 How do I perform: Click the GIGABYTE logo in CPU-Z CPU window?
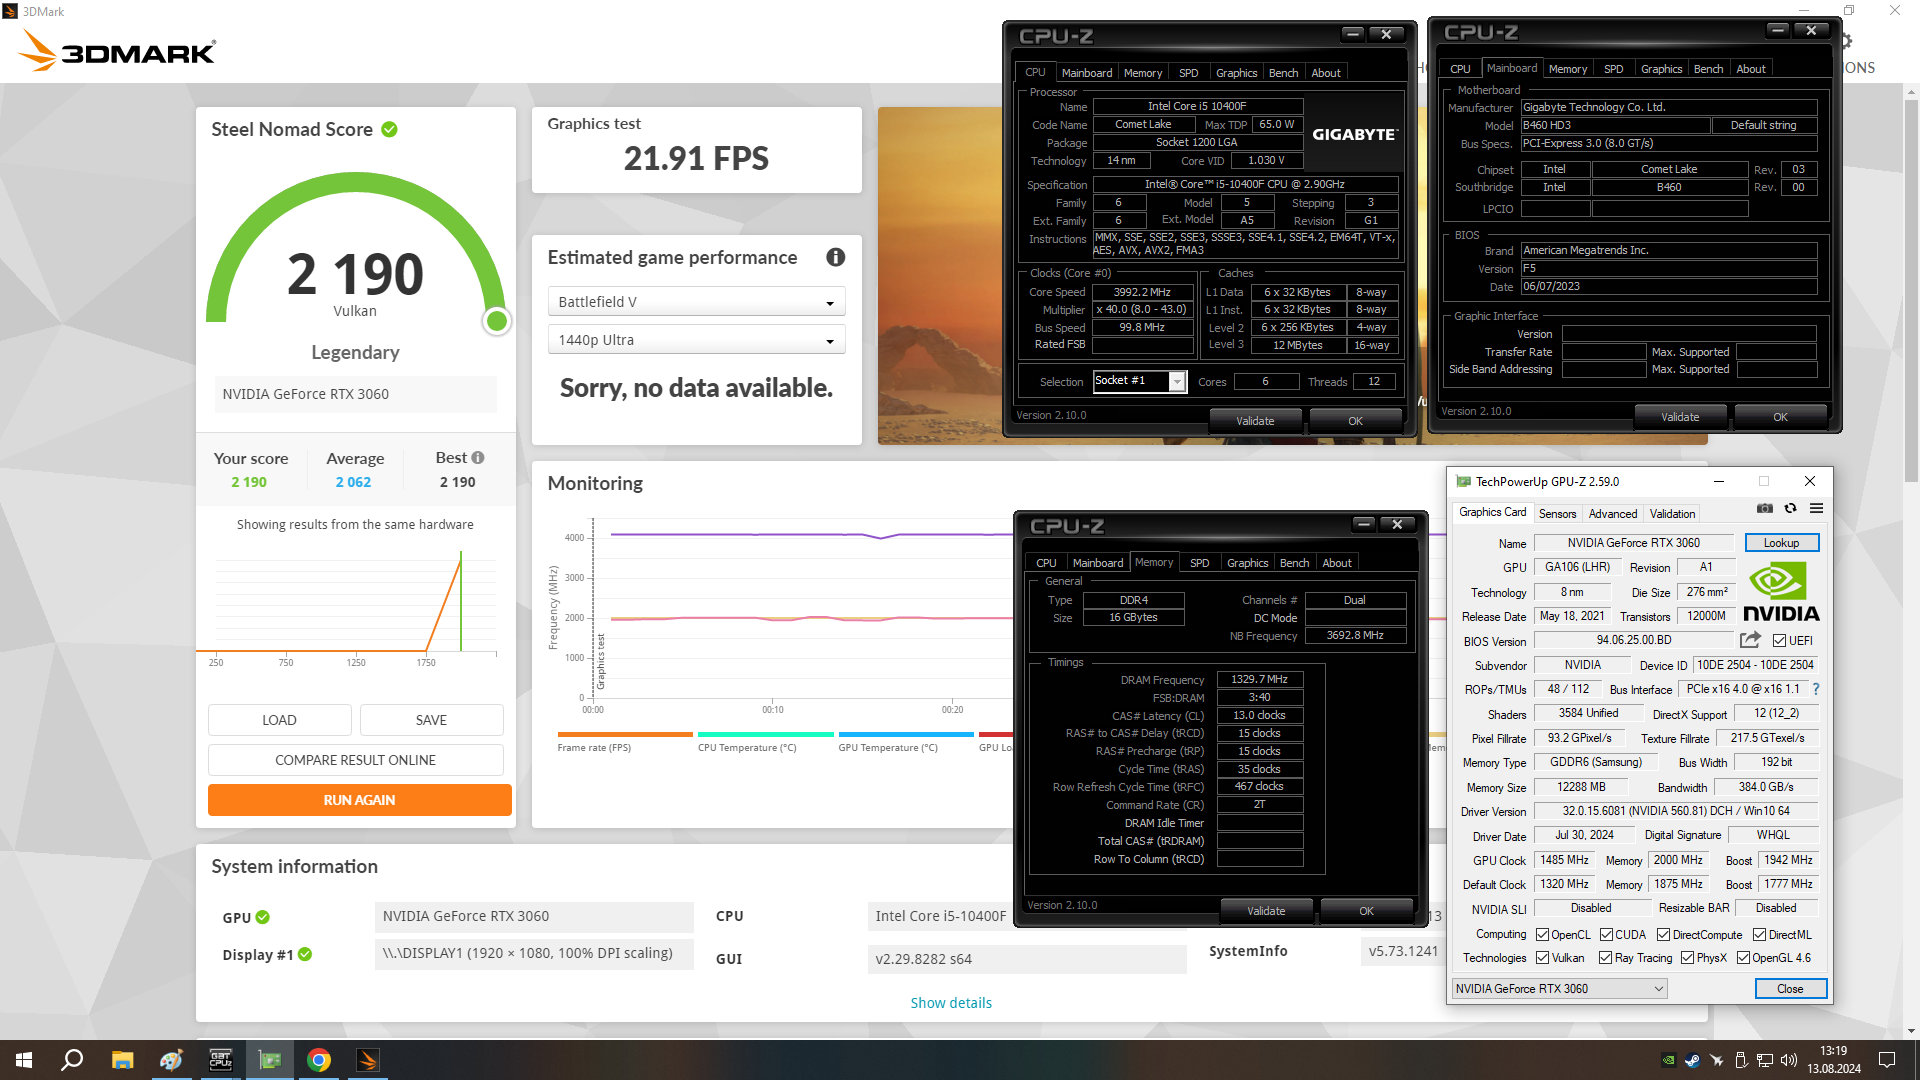(1355, 134)
